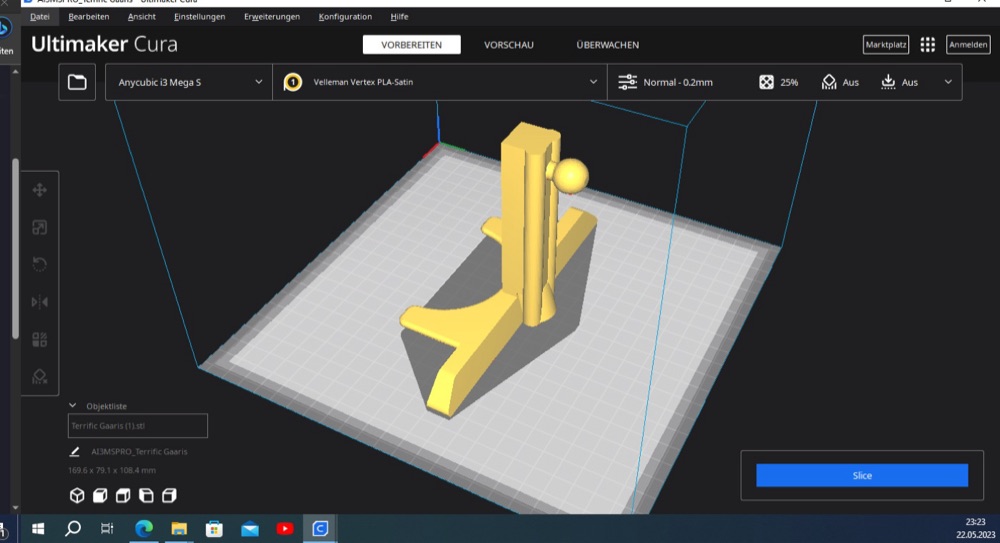Click Cura icon in taskbar
The height and width of the screenshot is (543, 1000).
pyautogui.click(x=320, y=528)
